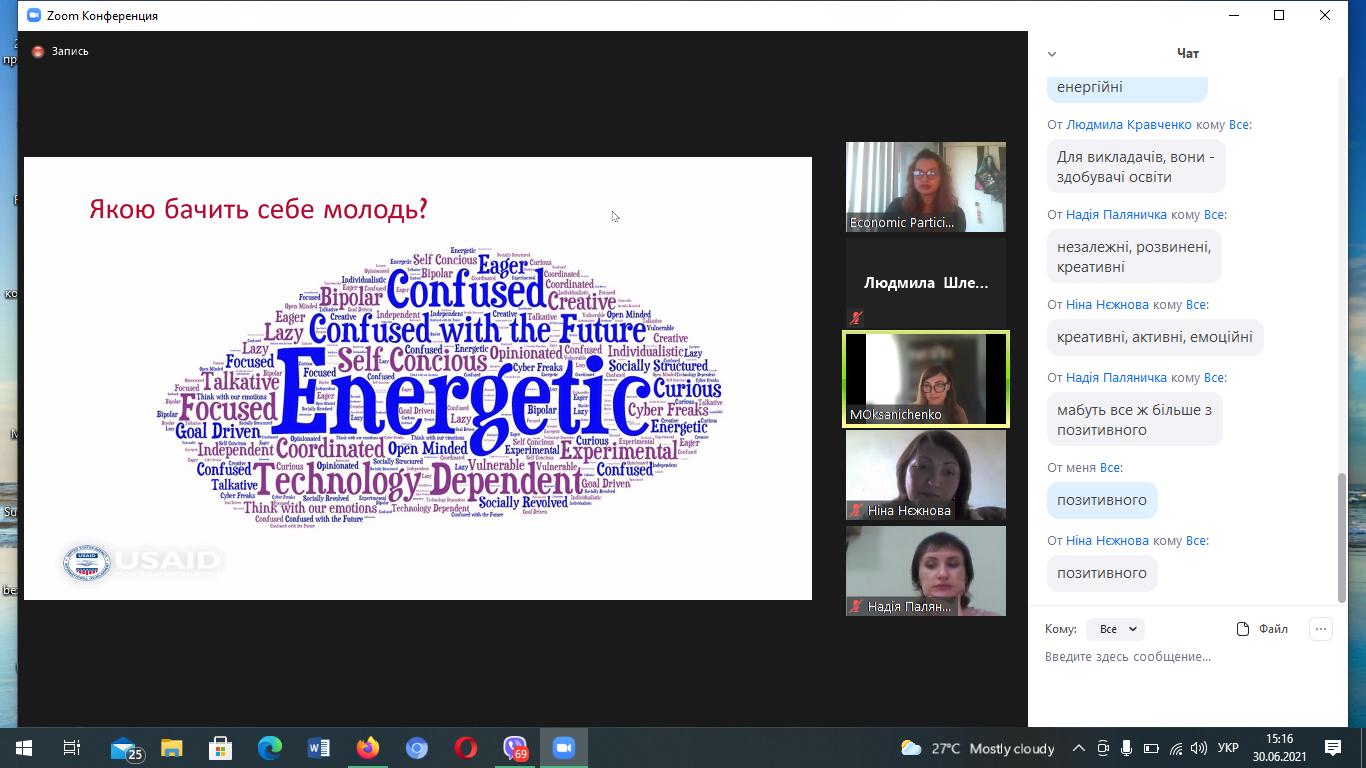This screenshot has height=768, width=1366.
Task: Click Надія Паляничка above 'незалежні, розвинені' message
Action: point(1116,215)
